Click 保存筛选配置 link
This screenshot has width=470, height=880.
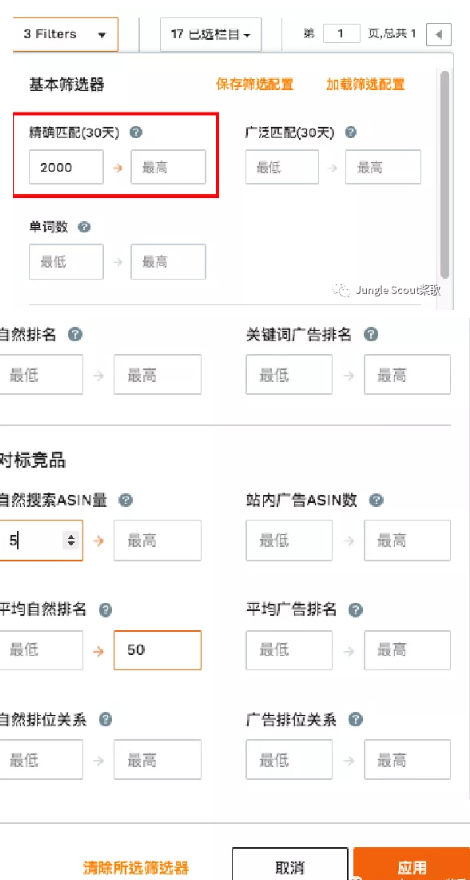point(254,85)
